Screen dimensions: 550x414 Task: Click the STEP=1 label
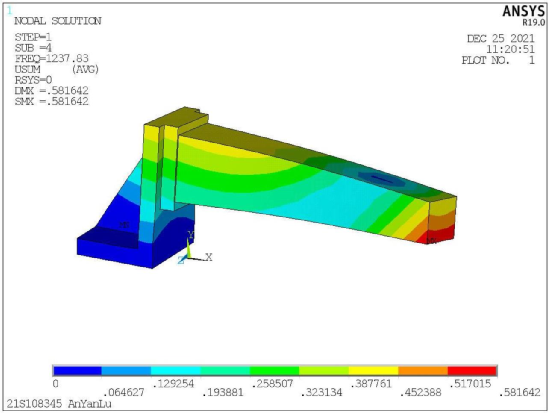click(x=33, y=37)
